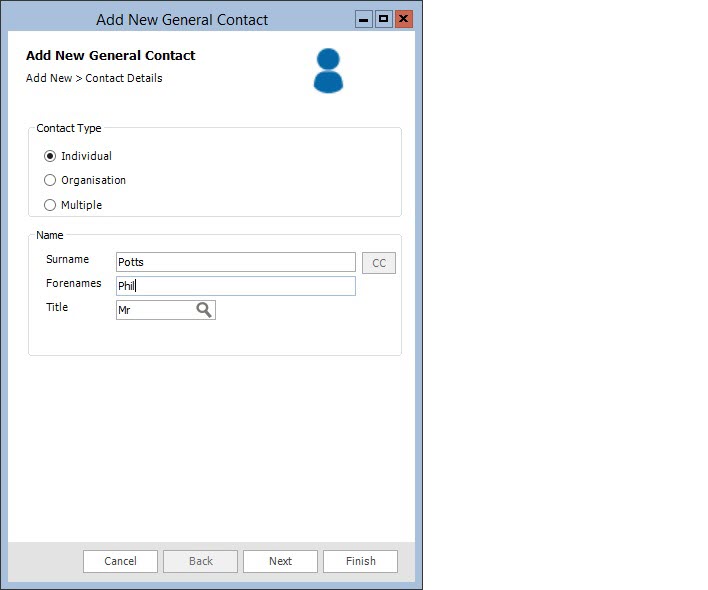Cancel adding the new contact
The width and height of the screenshot is (708, 590).
(x=120, y=561)
